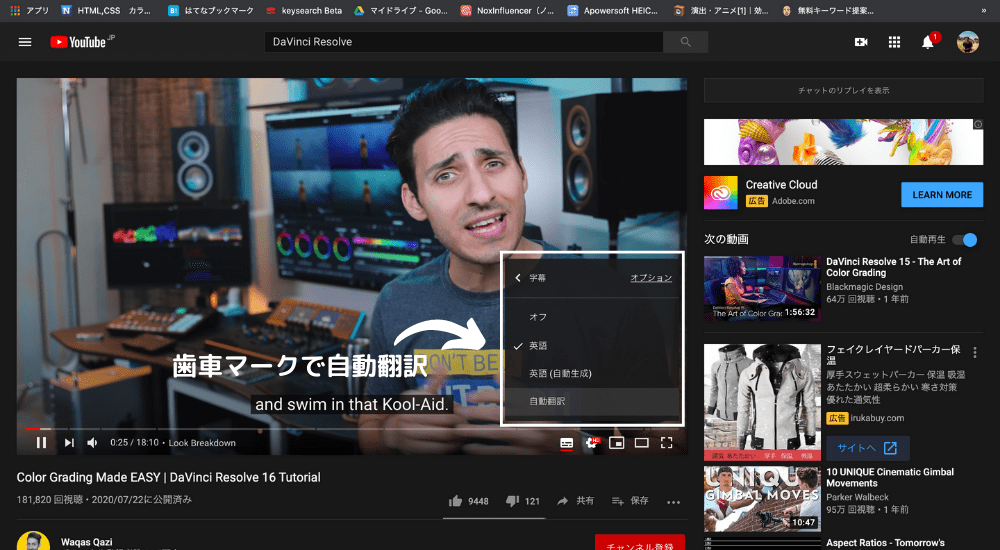Open the account avatar menu
This screenshot has width=1000, height=550.
coord(967,42)
